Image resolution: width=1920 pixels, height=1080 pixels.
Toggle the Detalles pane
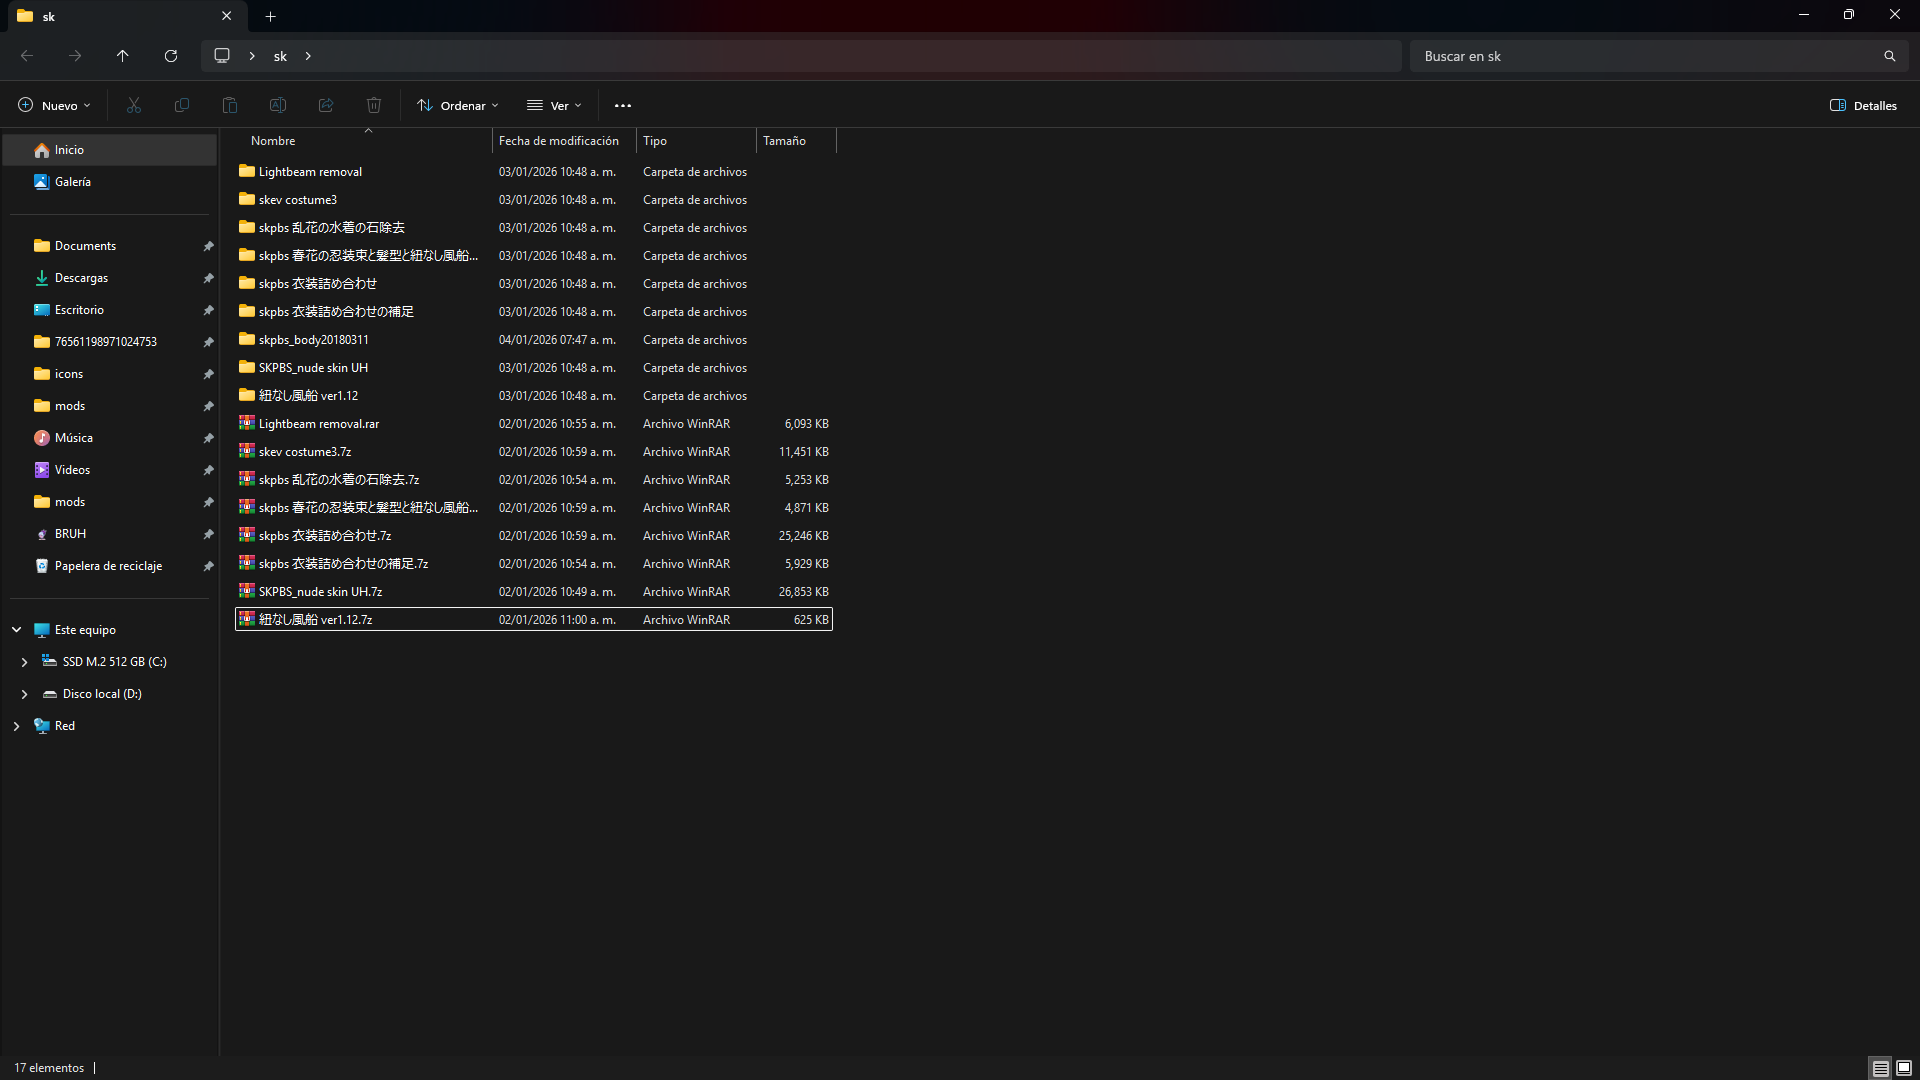1863,105
